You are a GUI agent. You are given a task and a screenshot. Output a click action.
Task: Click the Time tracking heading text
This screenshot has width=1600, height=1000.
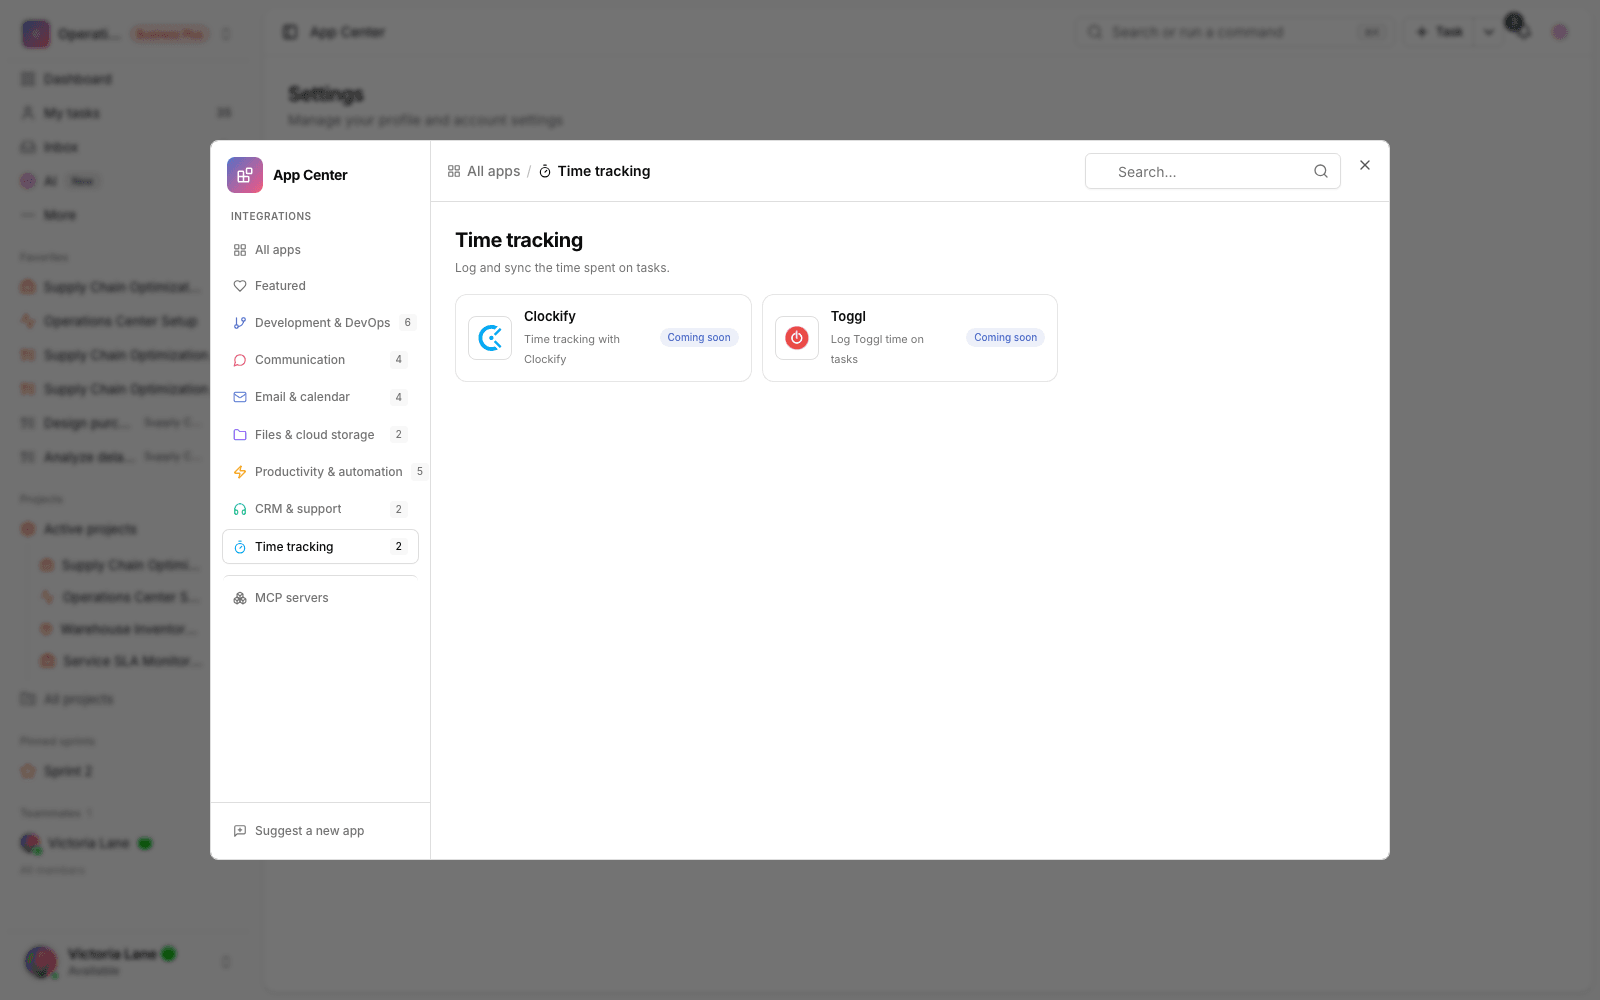click(x=519, y=240)
